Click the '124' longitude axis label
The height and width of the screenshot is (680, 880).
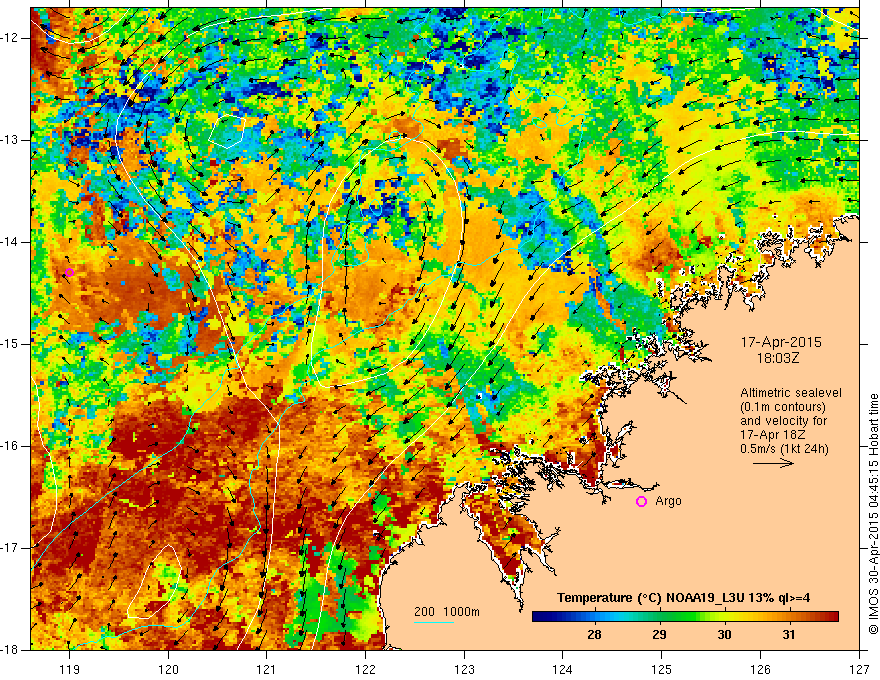coord(563,669)
